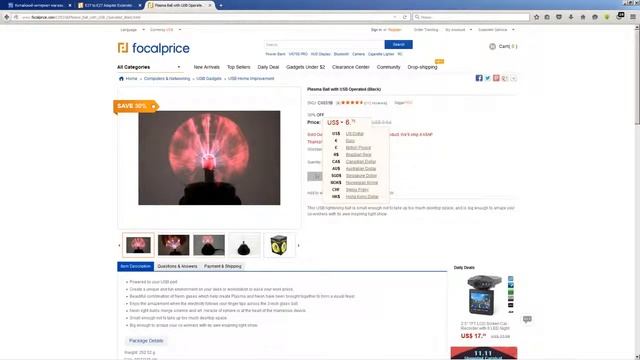The width and height of the screenshot is (640, 360).
Task: Close the Plasma Ball browser tab
Action: tap(210, 5)
